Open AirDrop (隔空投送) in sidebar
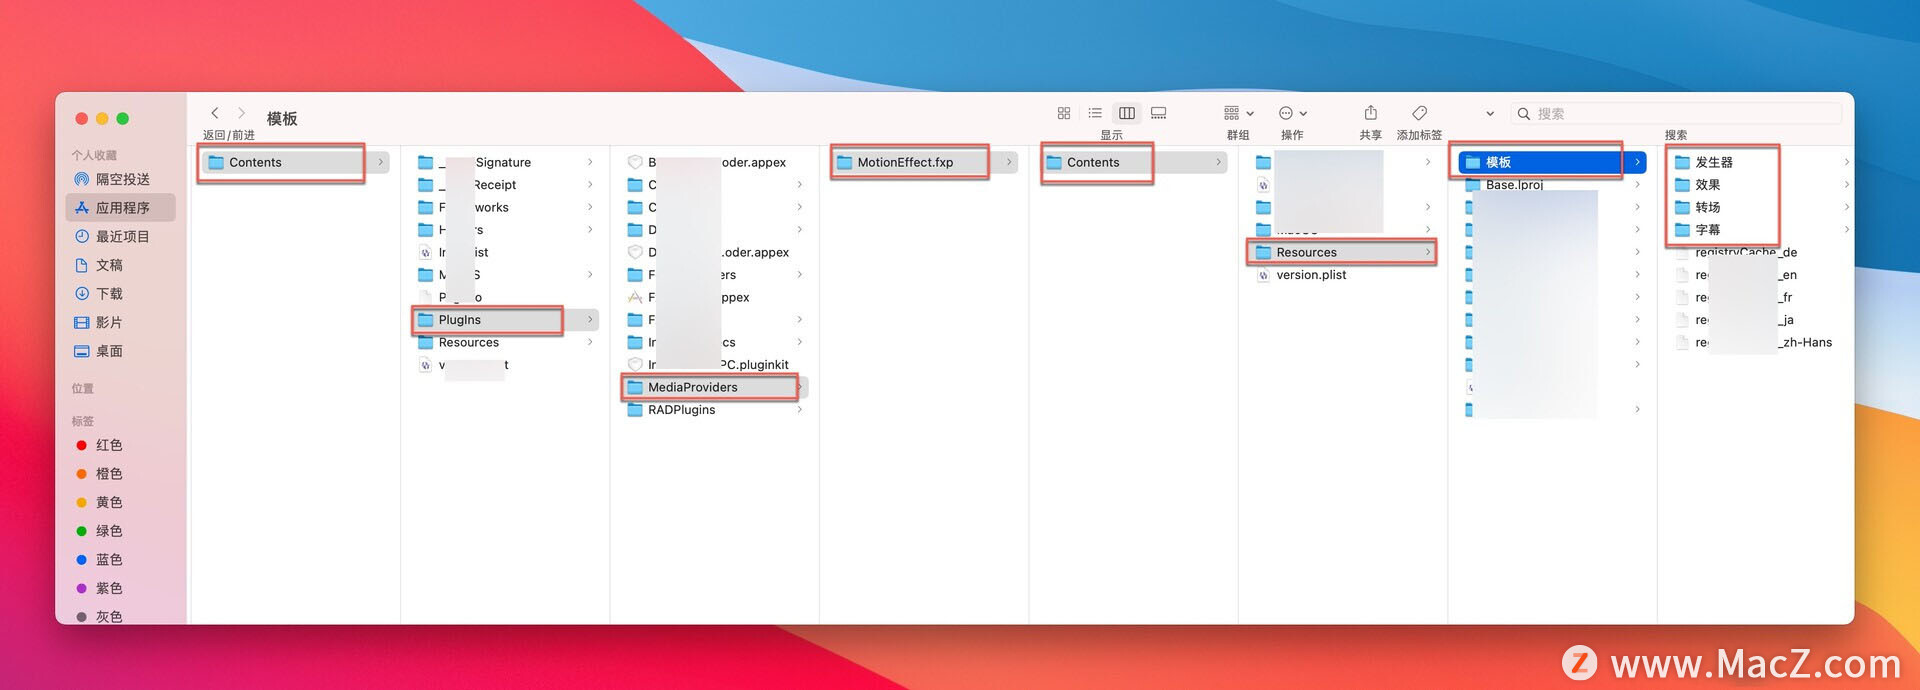Image resolution: width=1920 pixels, height=690 pixels. coord(122,179)
